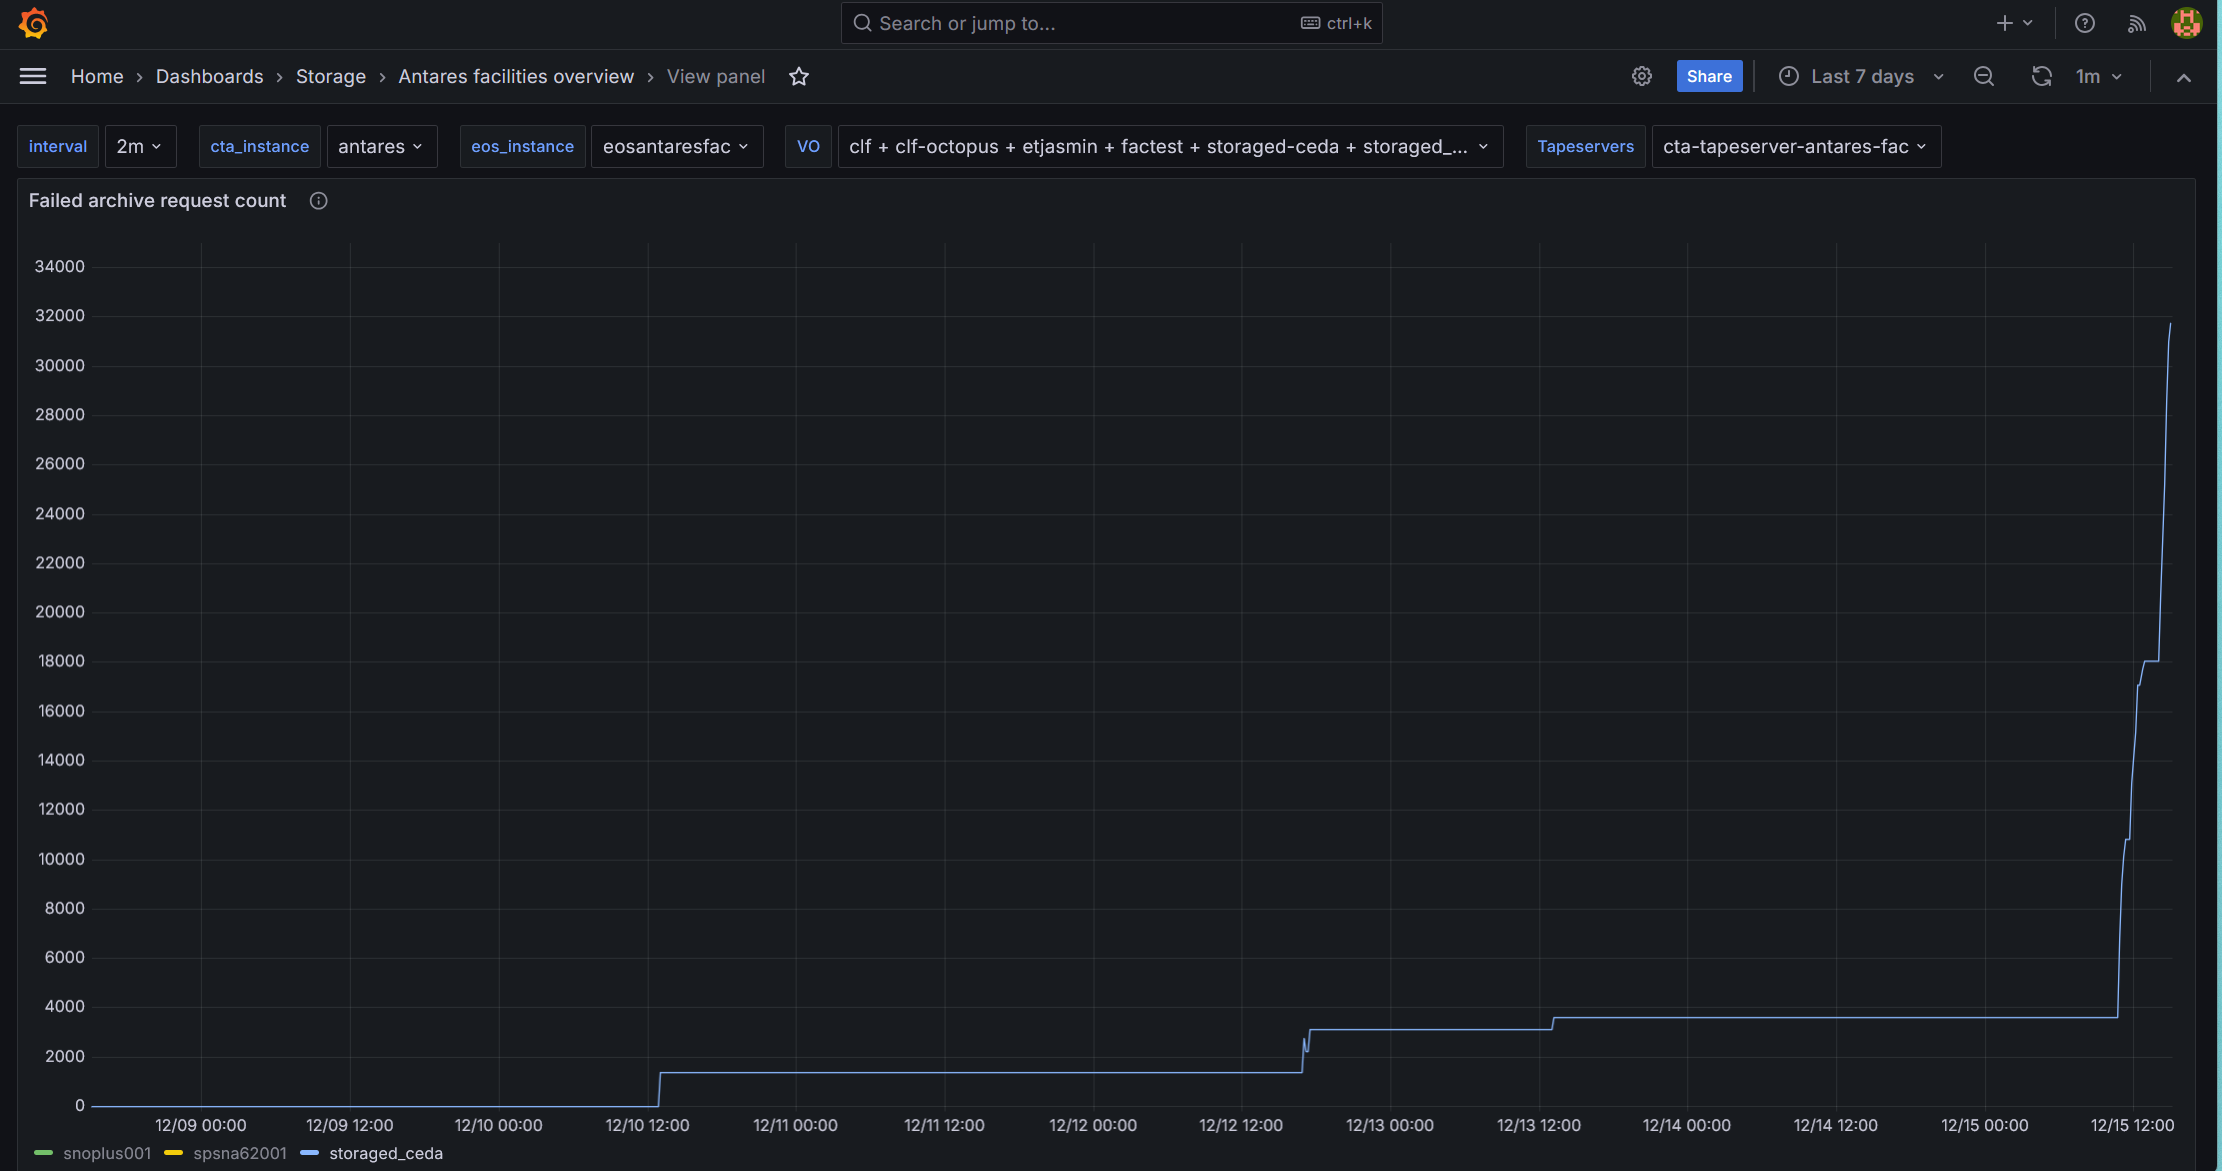The width and height of the screenshot is (2222, 1171).
Task: Expand the eosantaresfac eos_instance dropdown
Action: click(x=676, y=147)
